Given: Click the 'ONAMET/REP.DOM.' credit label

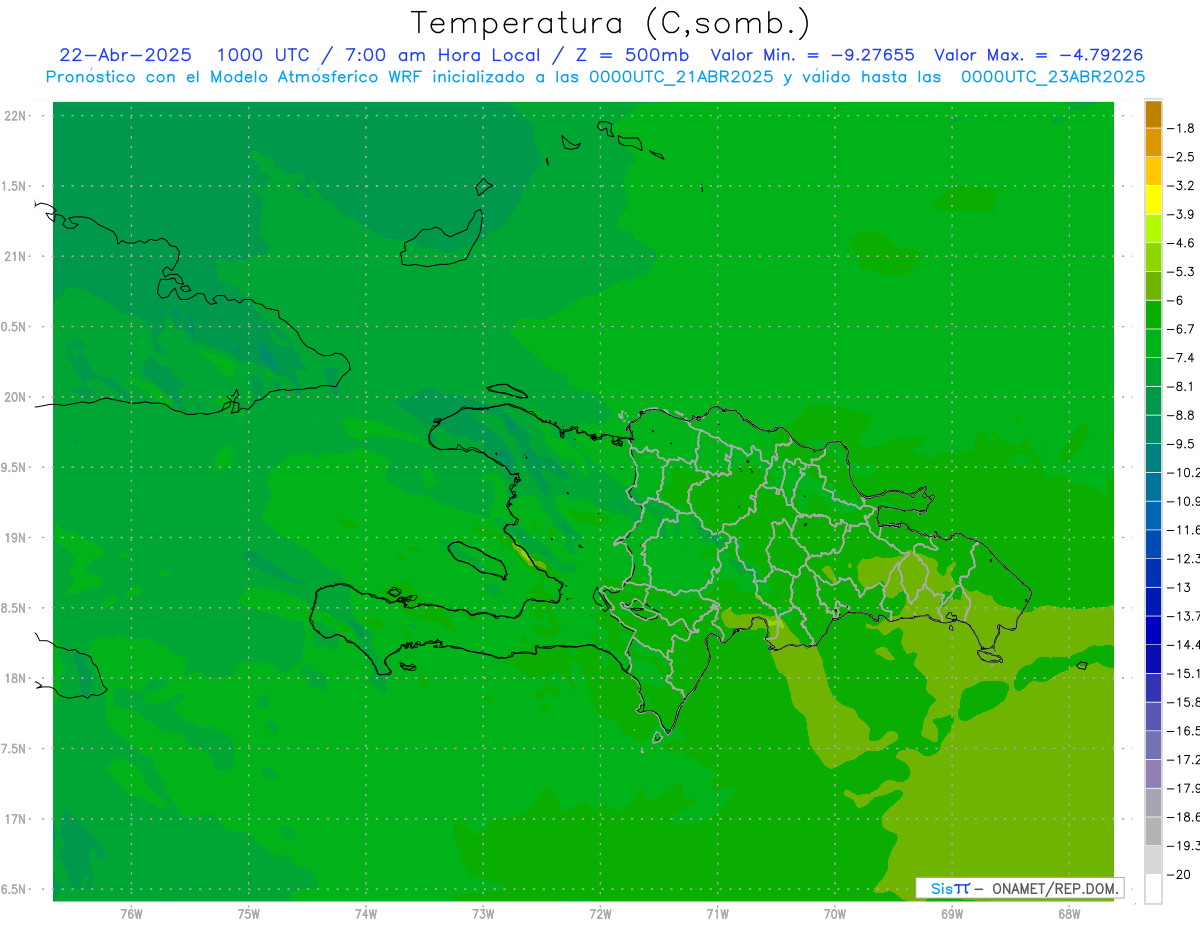Looking at the screenshot, I should (1056, 888).
